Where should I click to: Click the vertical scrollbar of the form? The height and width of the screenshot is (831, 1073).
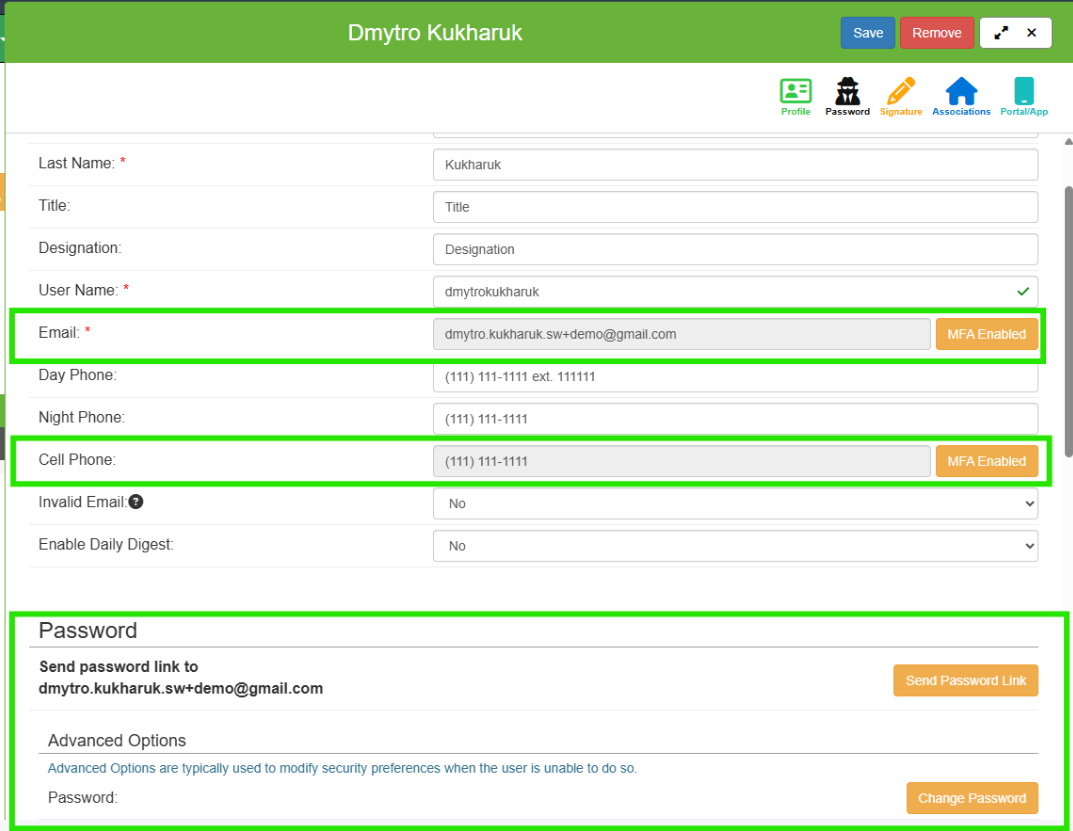pyautogui.click(x=1067, y=320)
